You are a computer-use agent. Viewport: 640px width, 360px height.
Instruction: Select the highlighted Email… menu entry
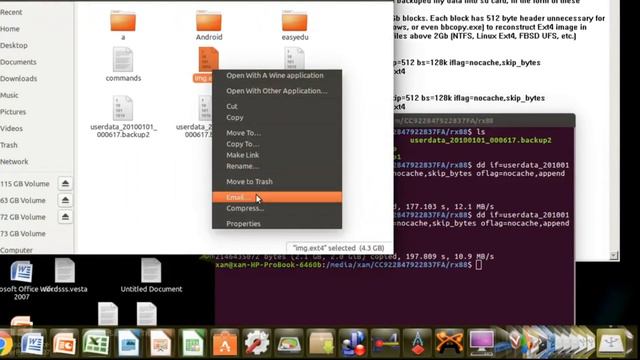coord(277,197)
